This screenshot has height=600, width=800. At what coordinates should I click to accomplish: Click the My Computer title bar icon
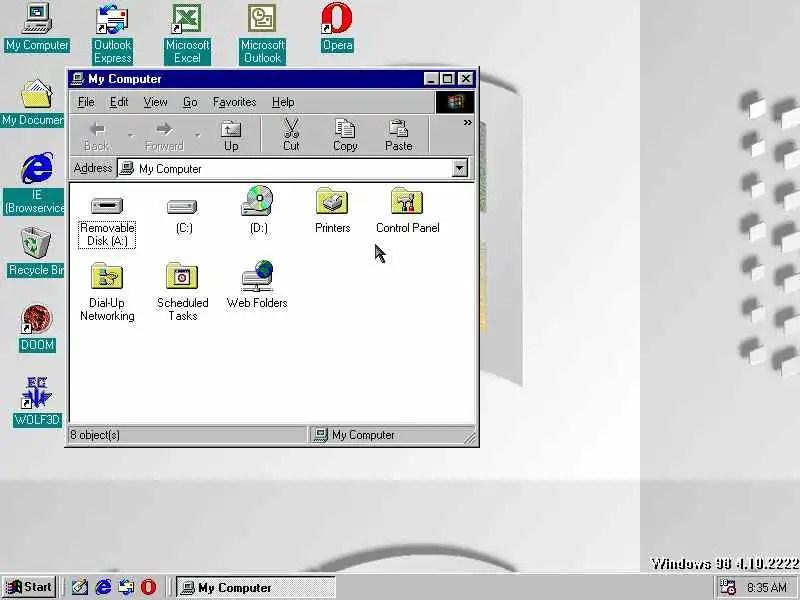pos(78,79)
